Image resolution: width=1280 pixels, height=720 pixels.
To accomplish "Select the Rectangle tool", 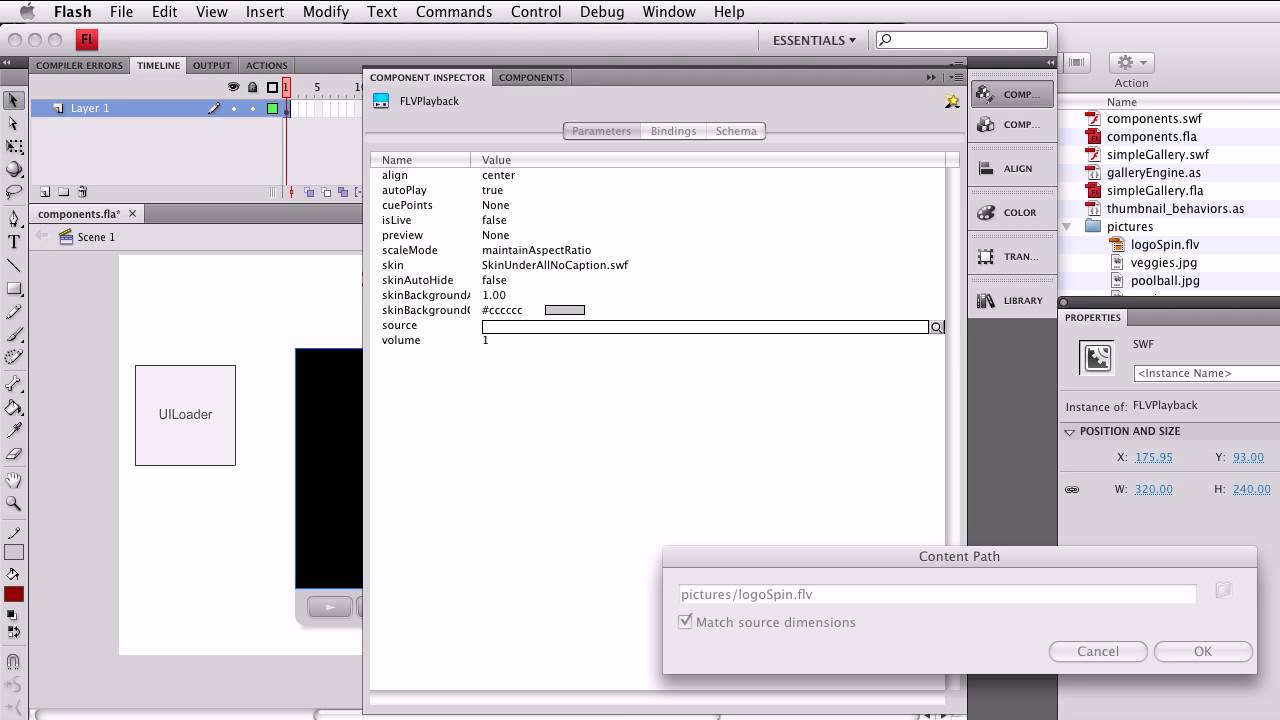I will tap(14, 289).
